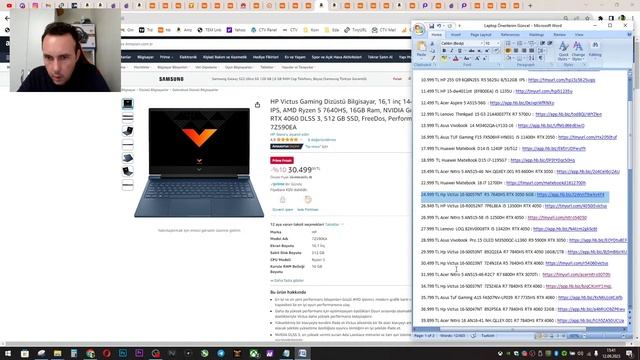Viewport: 640px width, 360px height.
Task: Cut the selection using ribbon scissors icon
Action: (x=432, y=44)
